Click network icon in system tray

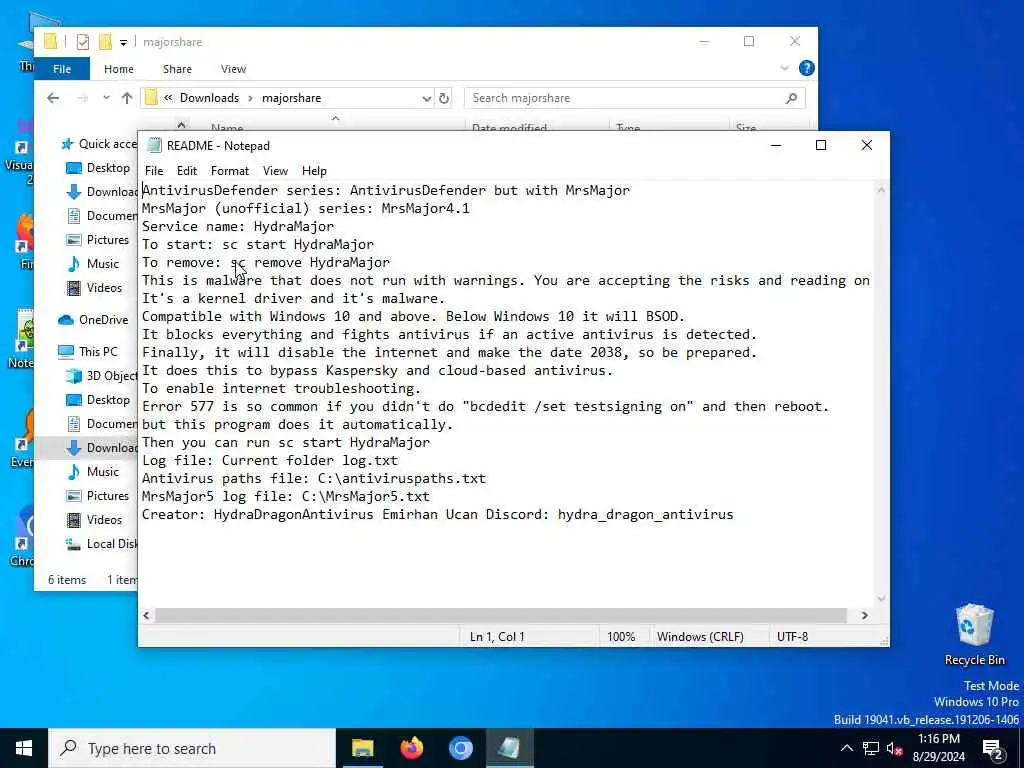[x=871, y=748]
